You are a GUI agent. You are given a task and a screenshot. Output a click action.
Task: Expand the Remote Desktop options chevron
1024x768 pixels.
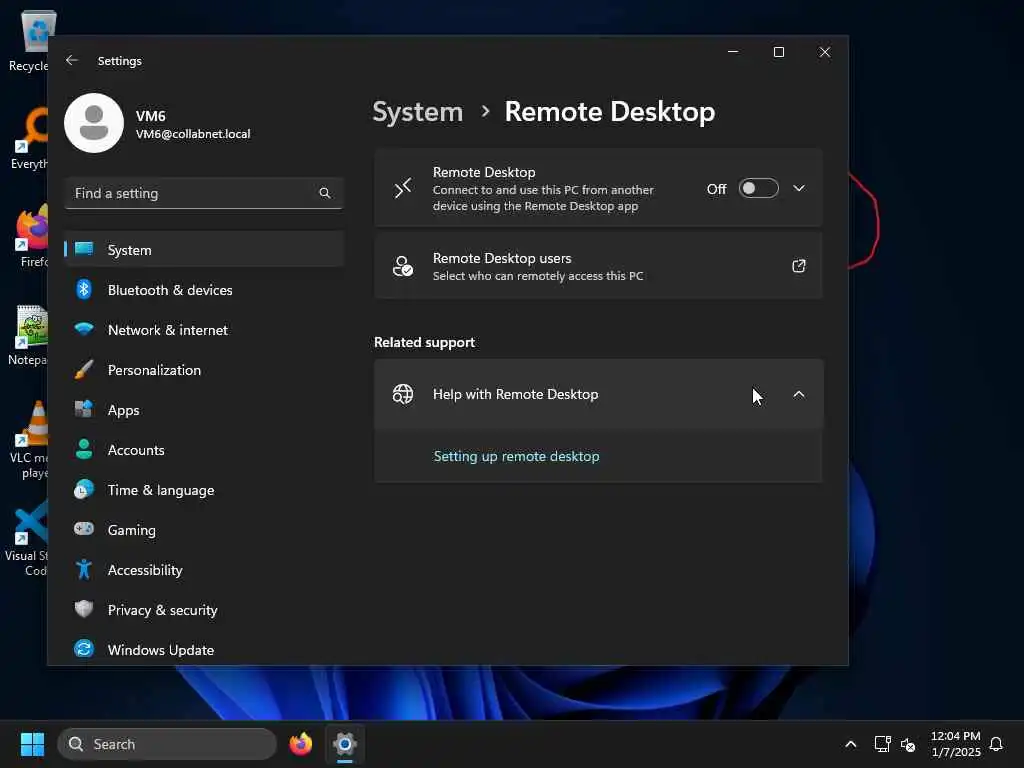click(x=799, y=188)
